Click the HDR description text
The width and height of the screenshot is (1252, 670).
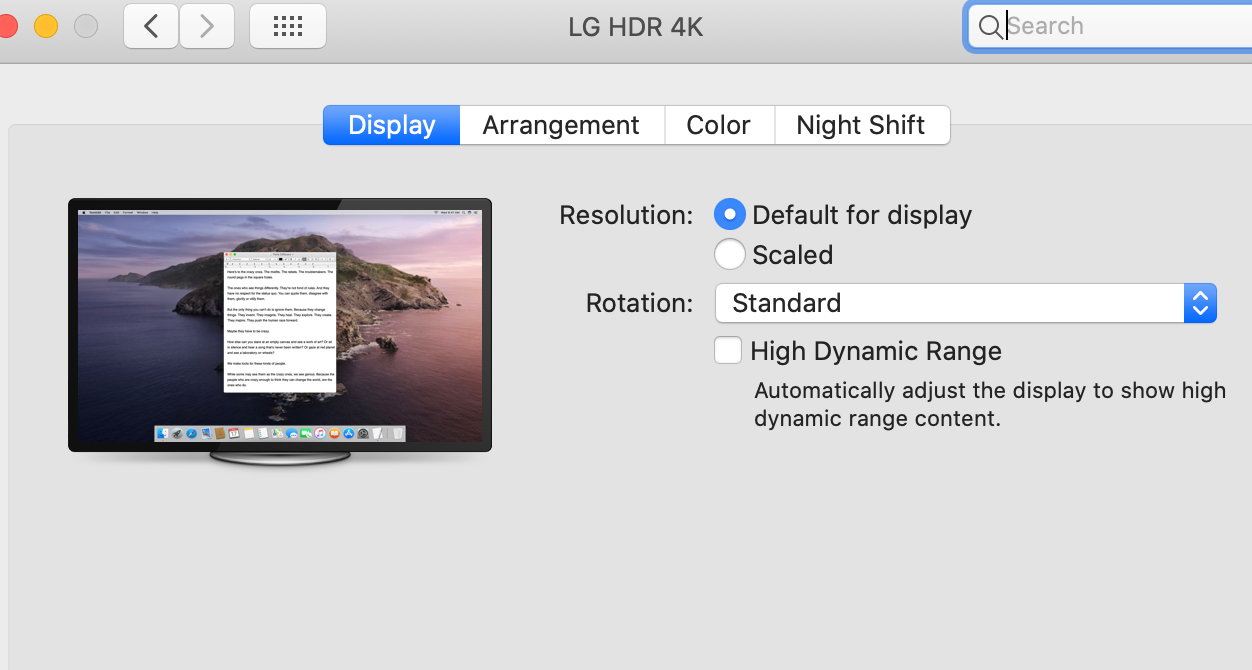click(x=990, y=404)
